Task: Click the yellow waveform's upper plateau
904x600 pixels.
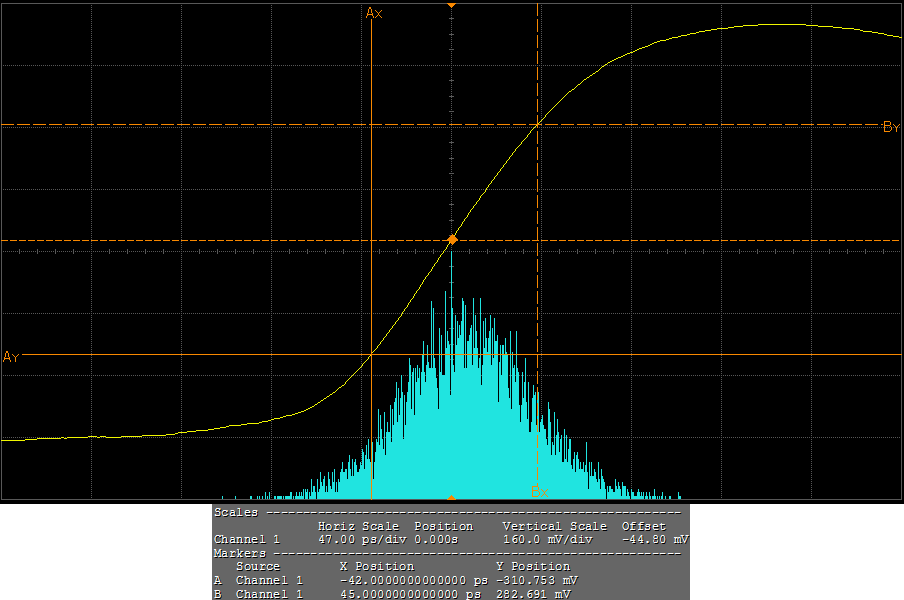Action: [780, 25]
